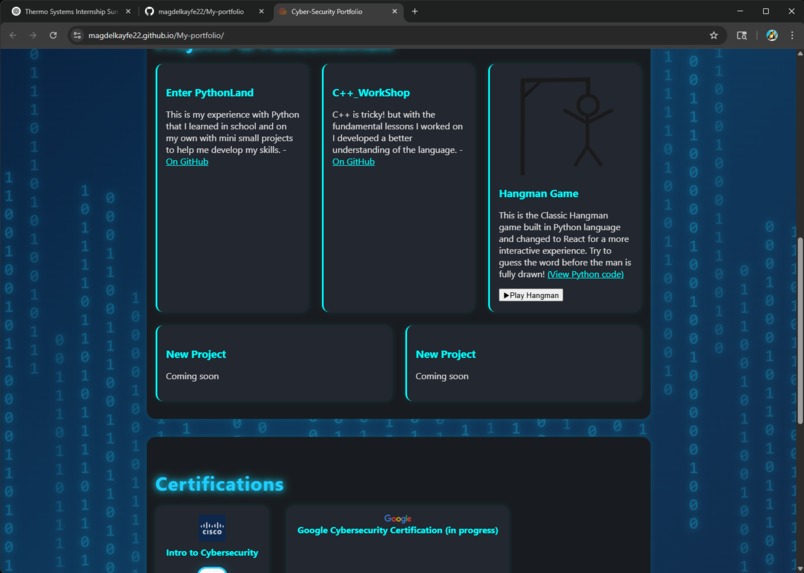
Task: Switch to the magdelkayfe22/My-portfolio GitHub tab
Action: click(x=201, y=11)
